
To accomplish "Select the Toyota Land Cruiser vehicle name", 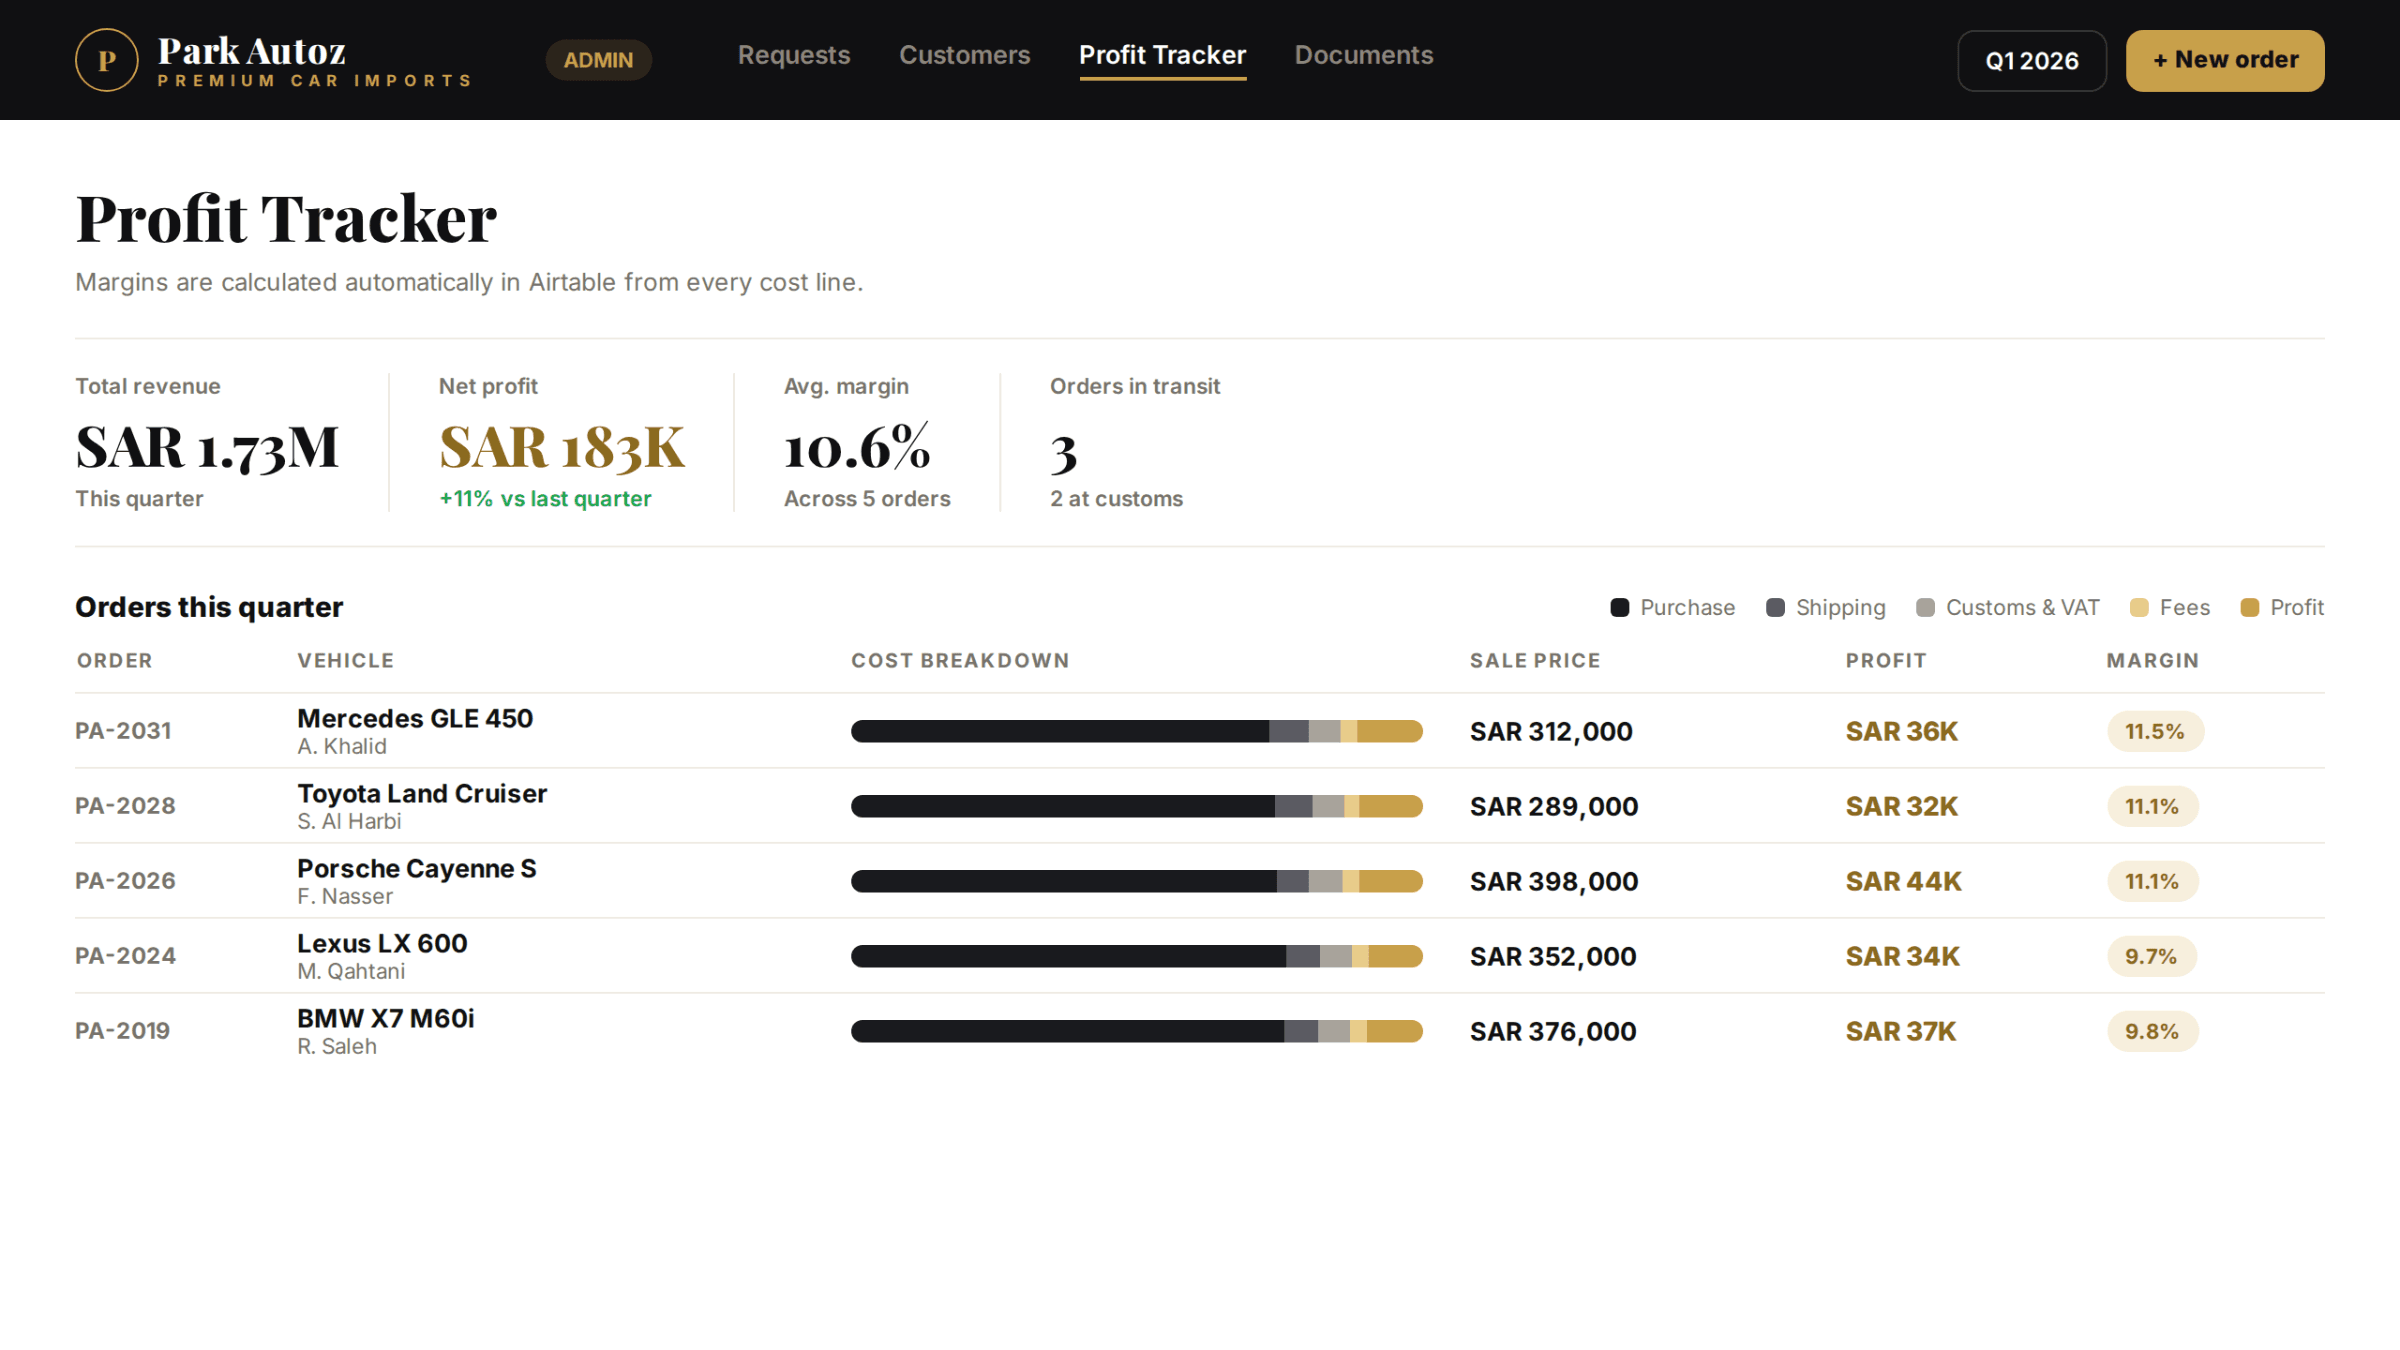I will coord(422,793).
